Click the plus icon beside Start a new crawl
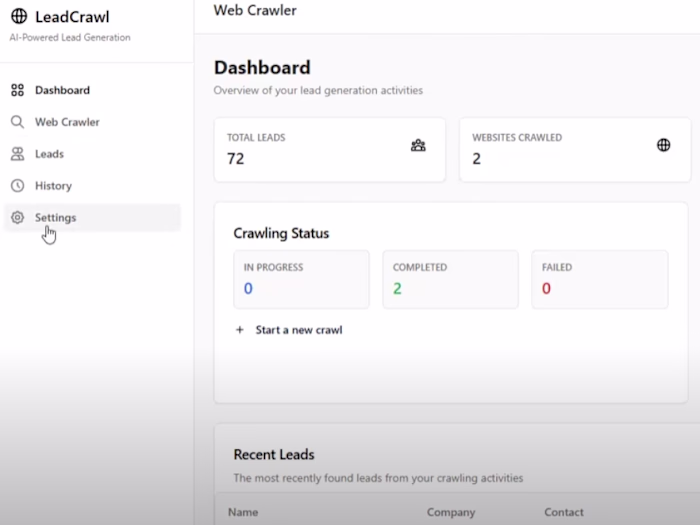Viewport: 700px width, 525px height. (239, 330)
